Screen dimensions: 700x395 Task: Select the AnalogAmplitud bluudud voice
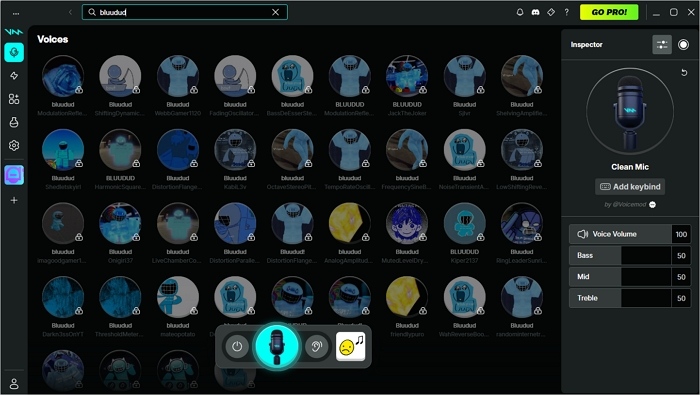(350, 224)
